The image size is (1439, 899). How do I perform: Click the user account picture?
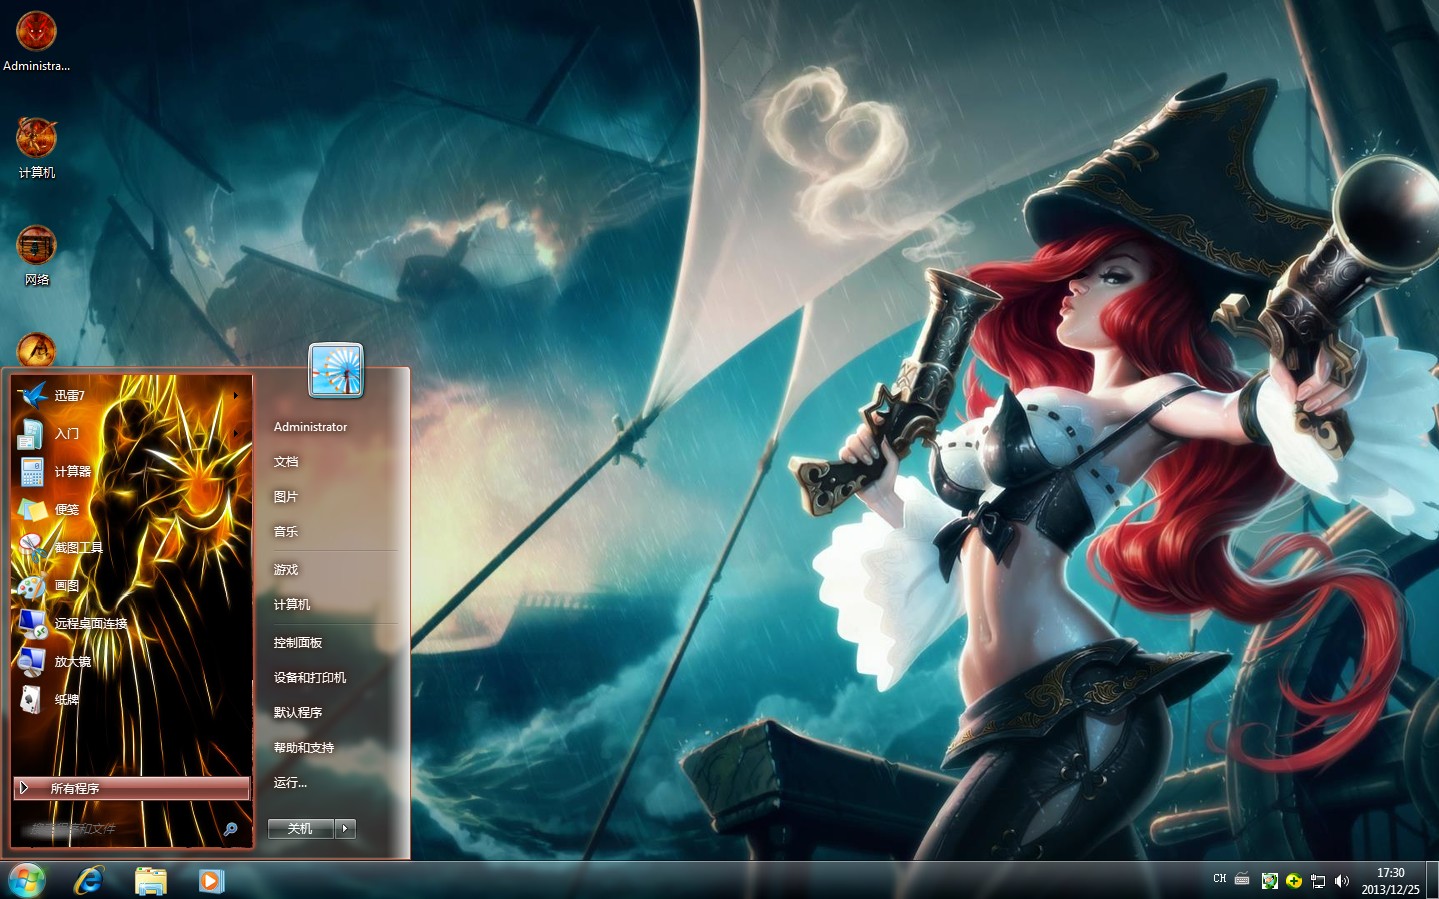click(336, 370)
